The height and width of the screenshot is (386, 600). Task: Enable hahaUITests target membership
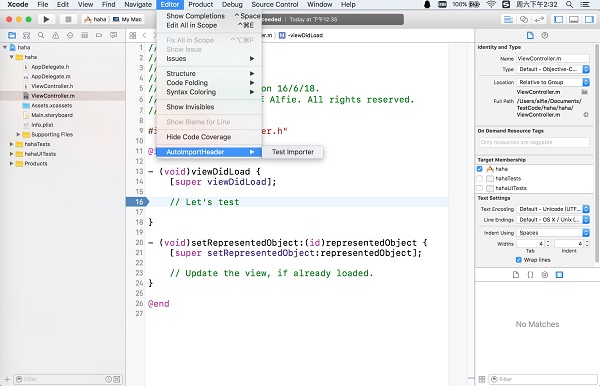pyautogui.click(x=479, y=188)
